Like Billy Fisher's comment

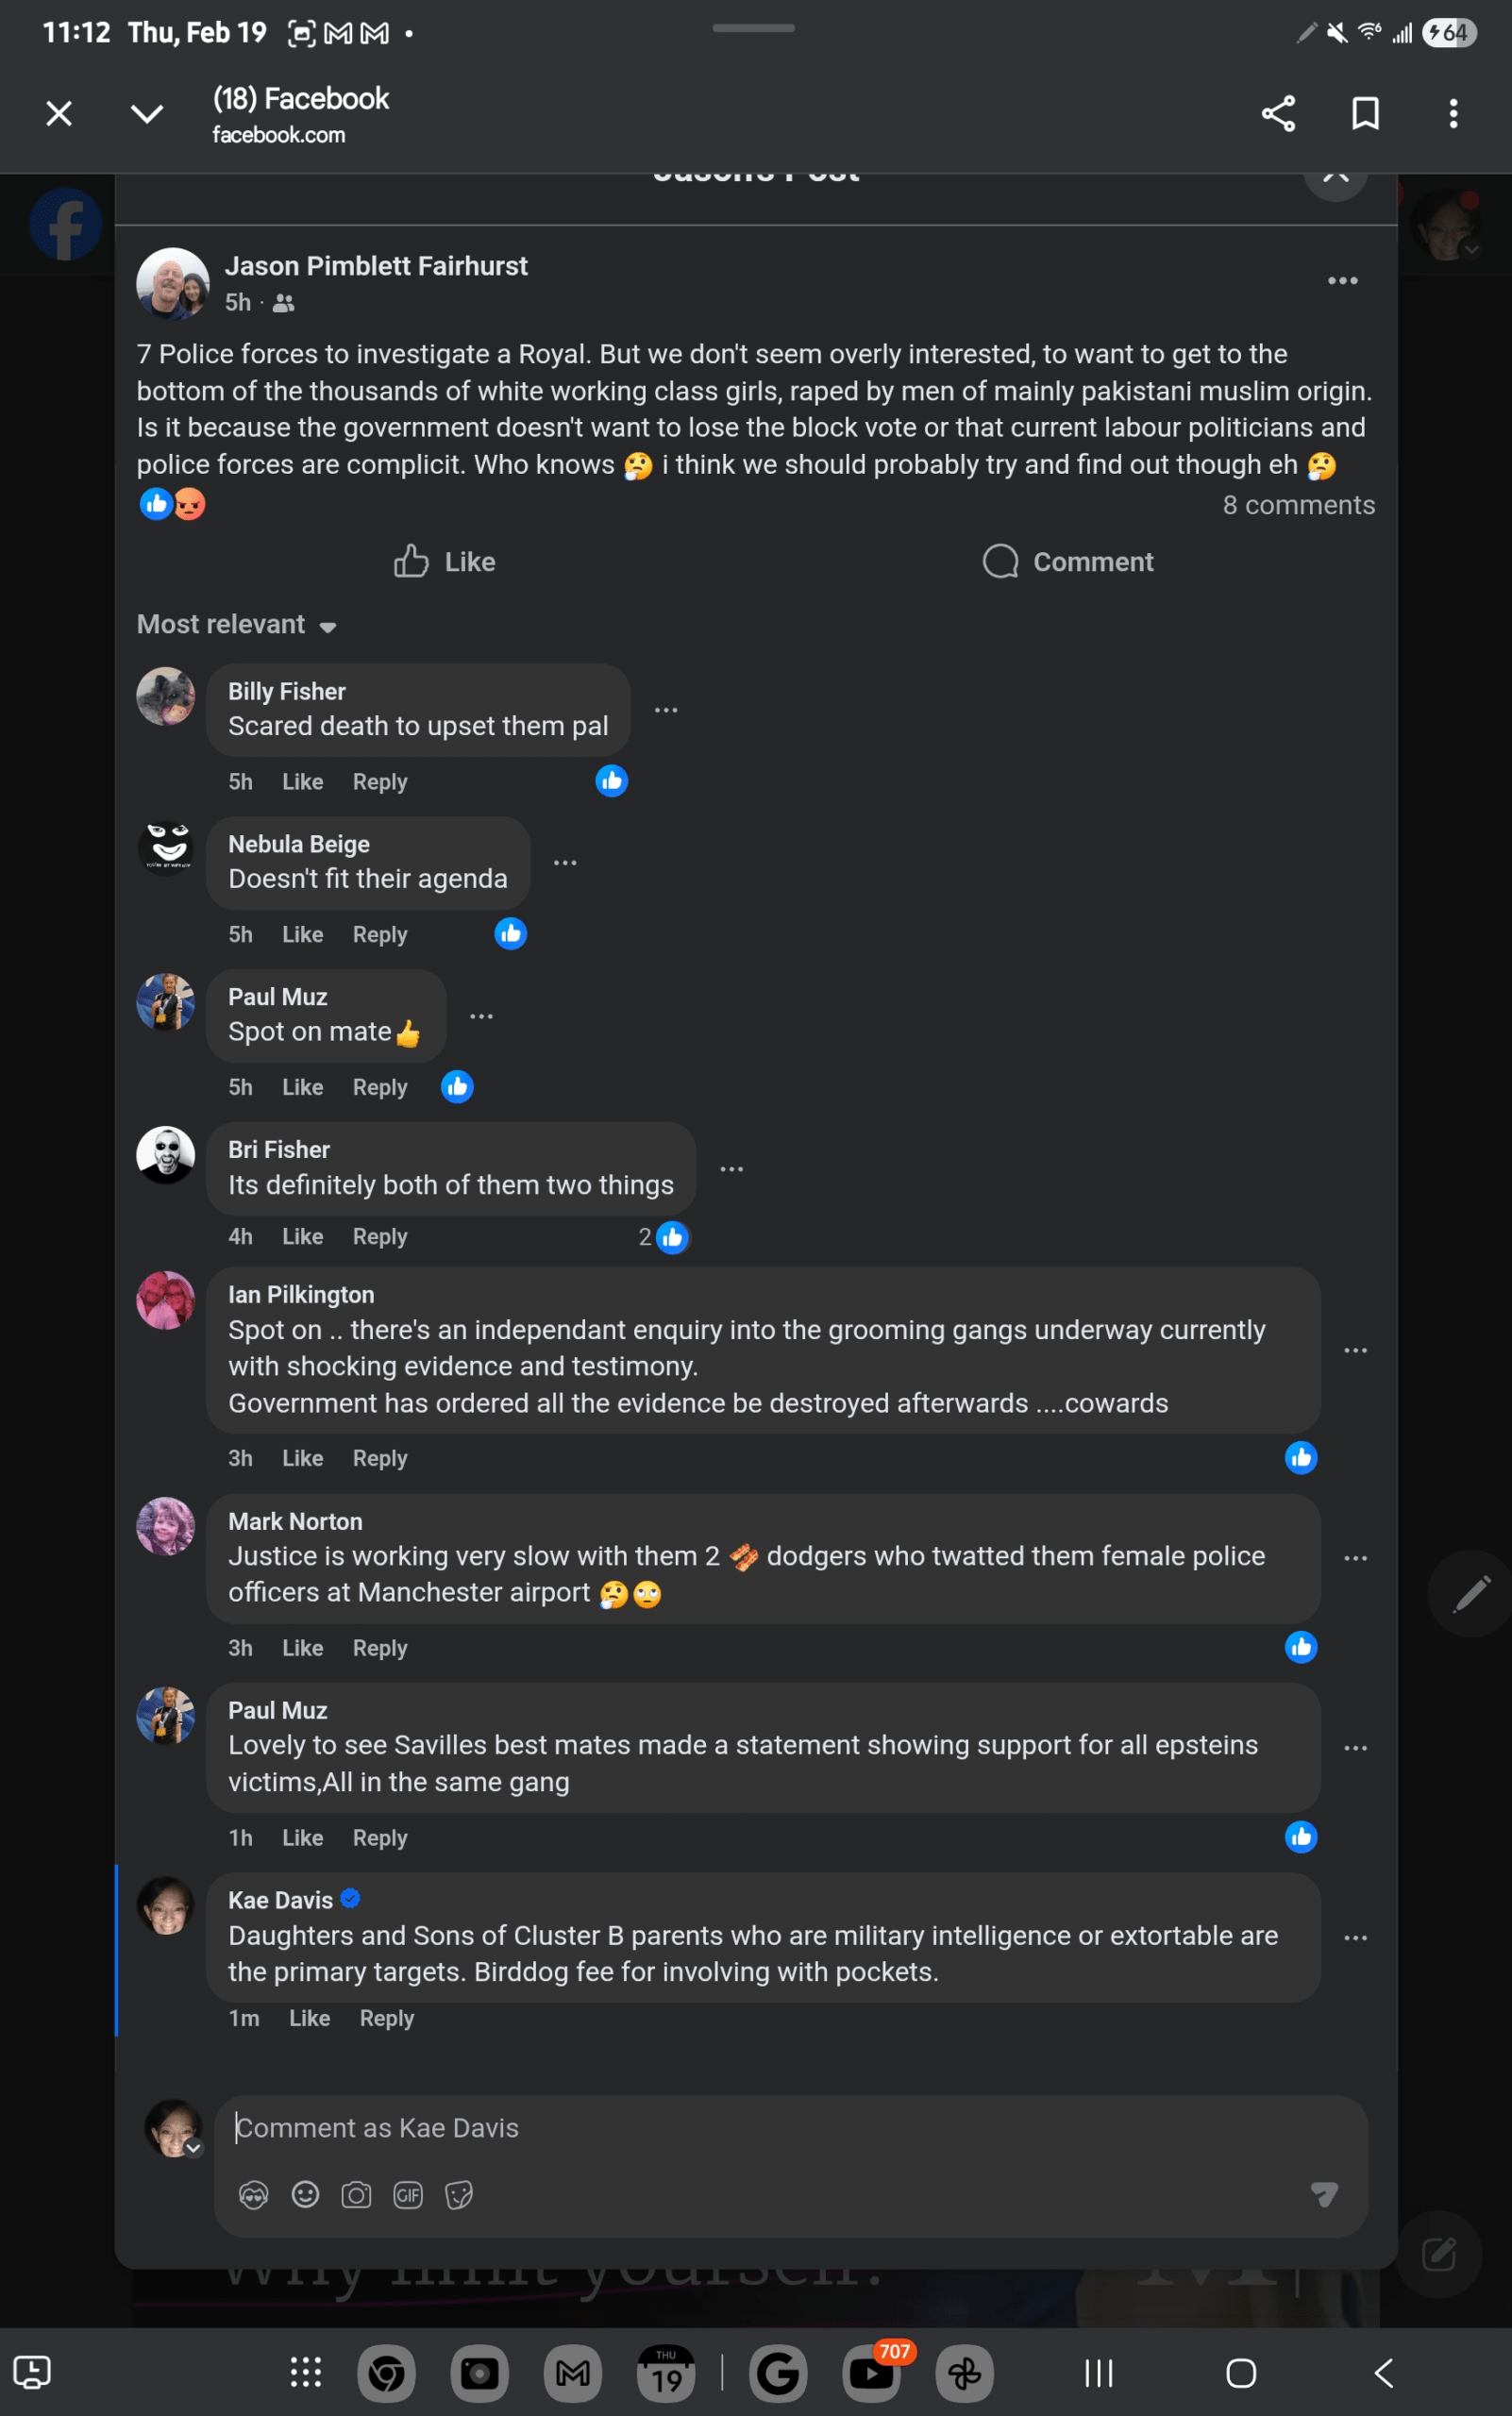[302, 782]
